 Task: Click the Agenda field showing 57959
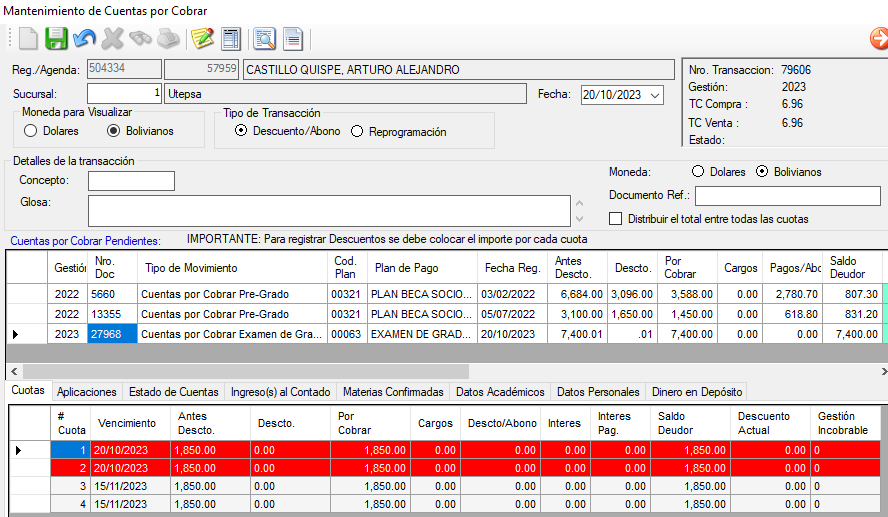[202, 69]
